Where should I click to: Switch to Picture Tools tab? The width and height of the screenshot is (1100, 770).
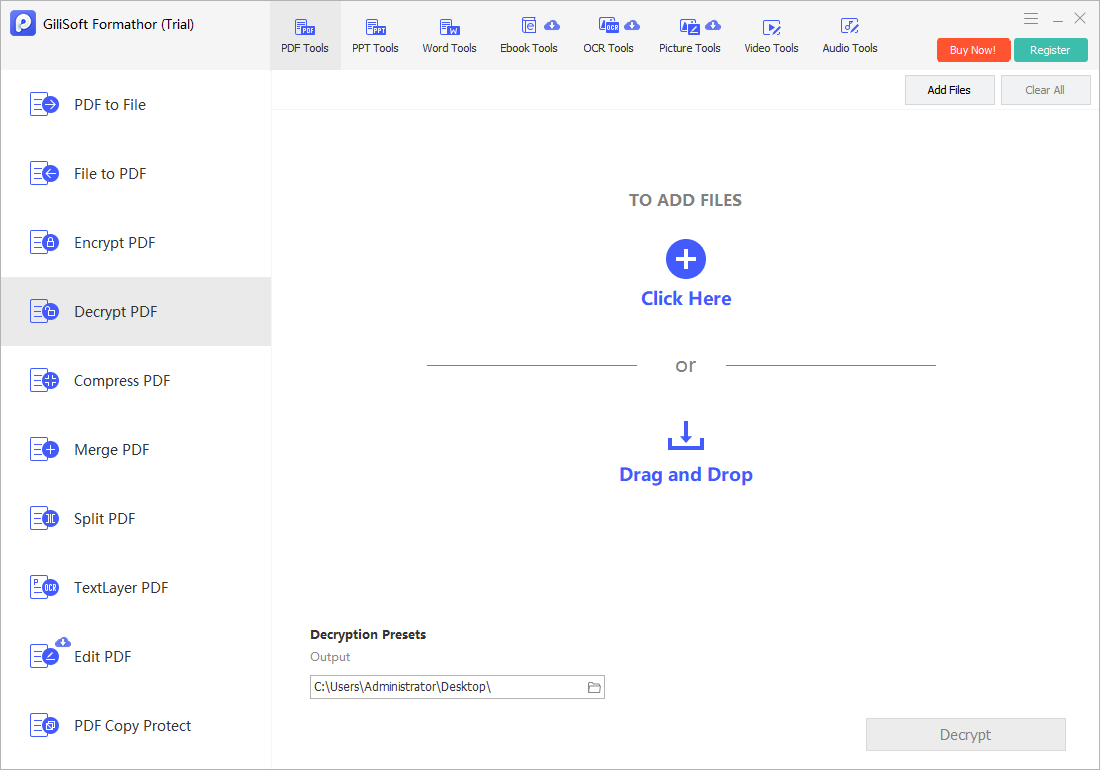pyautogui.click(x=690, y=36)
